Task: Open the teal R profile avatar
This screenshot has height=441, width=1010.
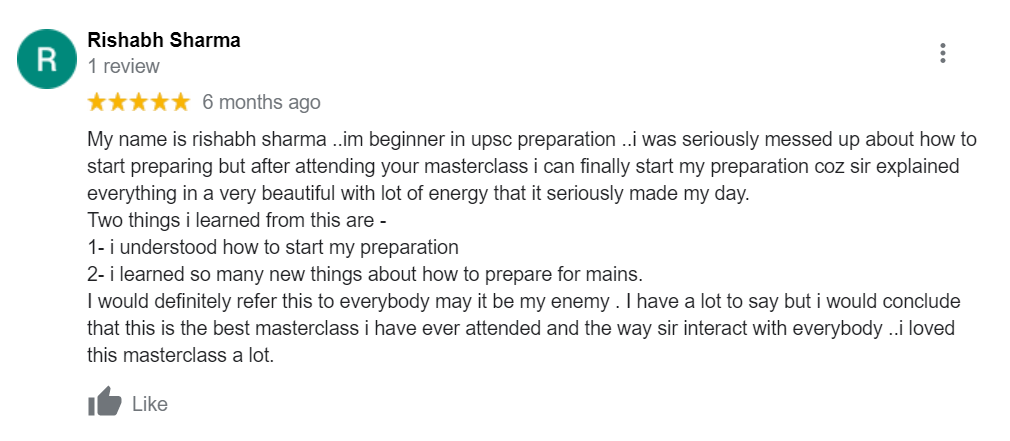Action: [47, 59]
